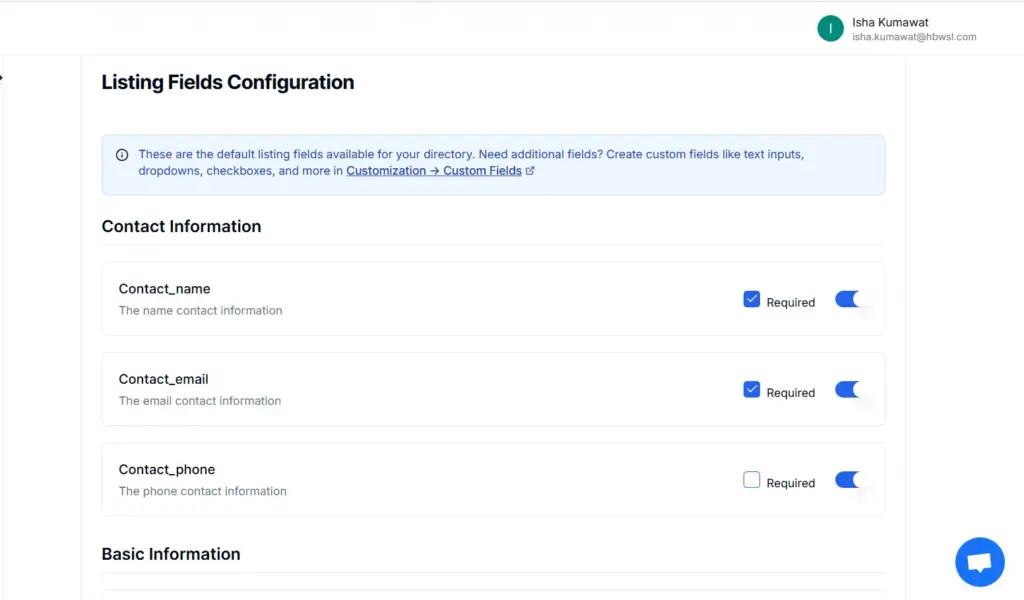Click the external link icon after Custom Fields
Viewport: 1024px width, 600px height.
pyautogui.click(x=530, y=171)
